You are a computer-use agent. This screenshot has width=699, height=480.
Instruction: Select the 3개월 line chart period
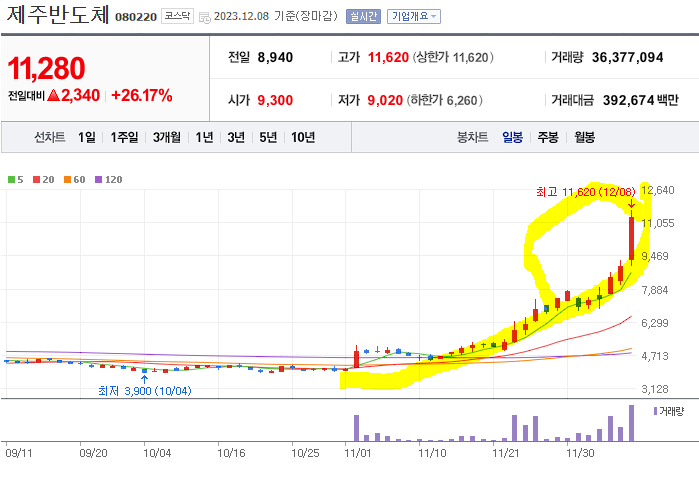[167, 137]
